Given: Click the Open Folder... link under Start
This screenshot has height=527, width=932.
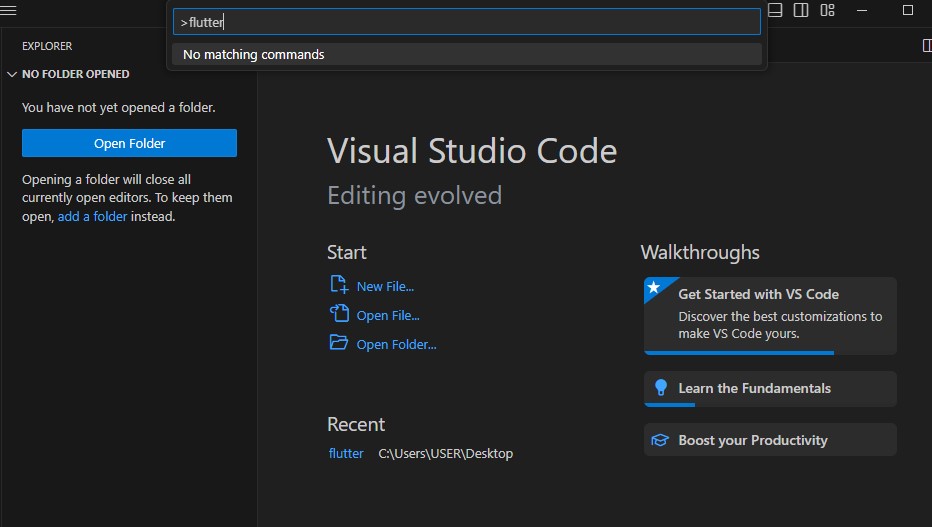Looking at the screenshot, I should (396, 345).
